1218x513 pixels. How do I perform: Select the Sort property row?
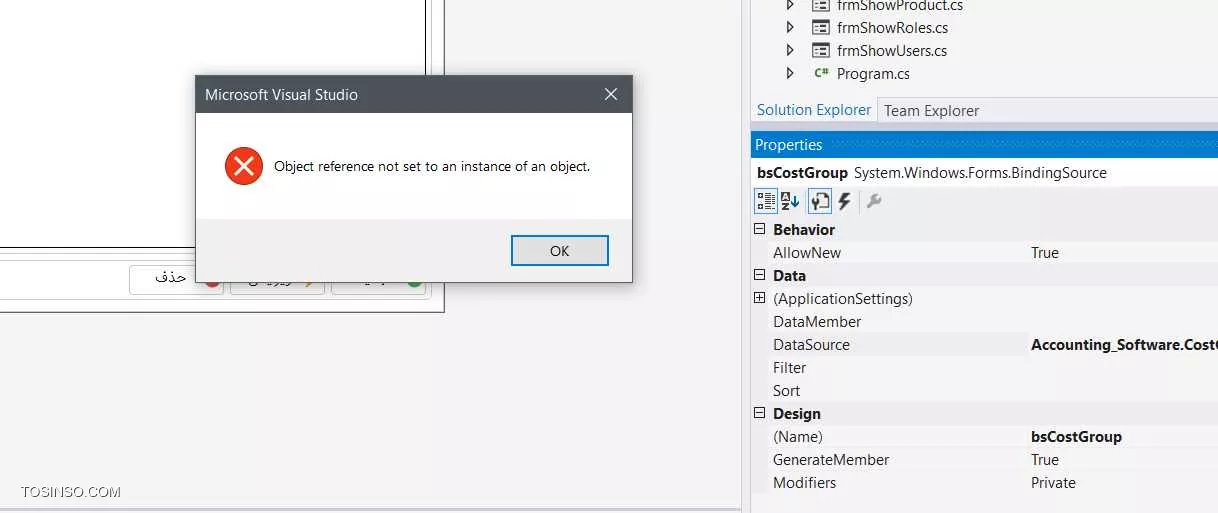985,391
